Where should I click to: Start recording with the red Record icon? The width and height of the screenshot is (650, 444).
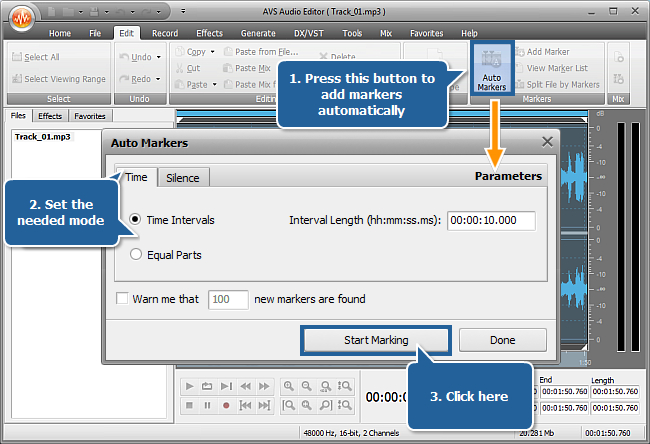tap(226, 405)
